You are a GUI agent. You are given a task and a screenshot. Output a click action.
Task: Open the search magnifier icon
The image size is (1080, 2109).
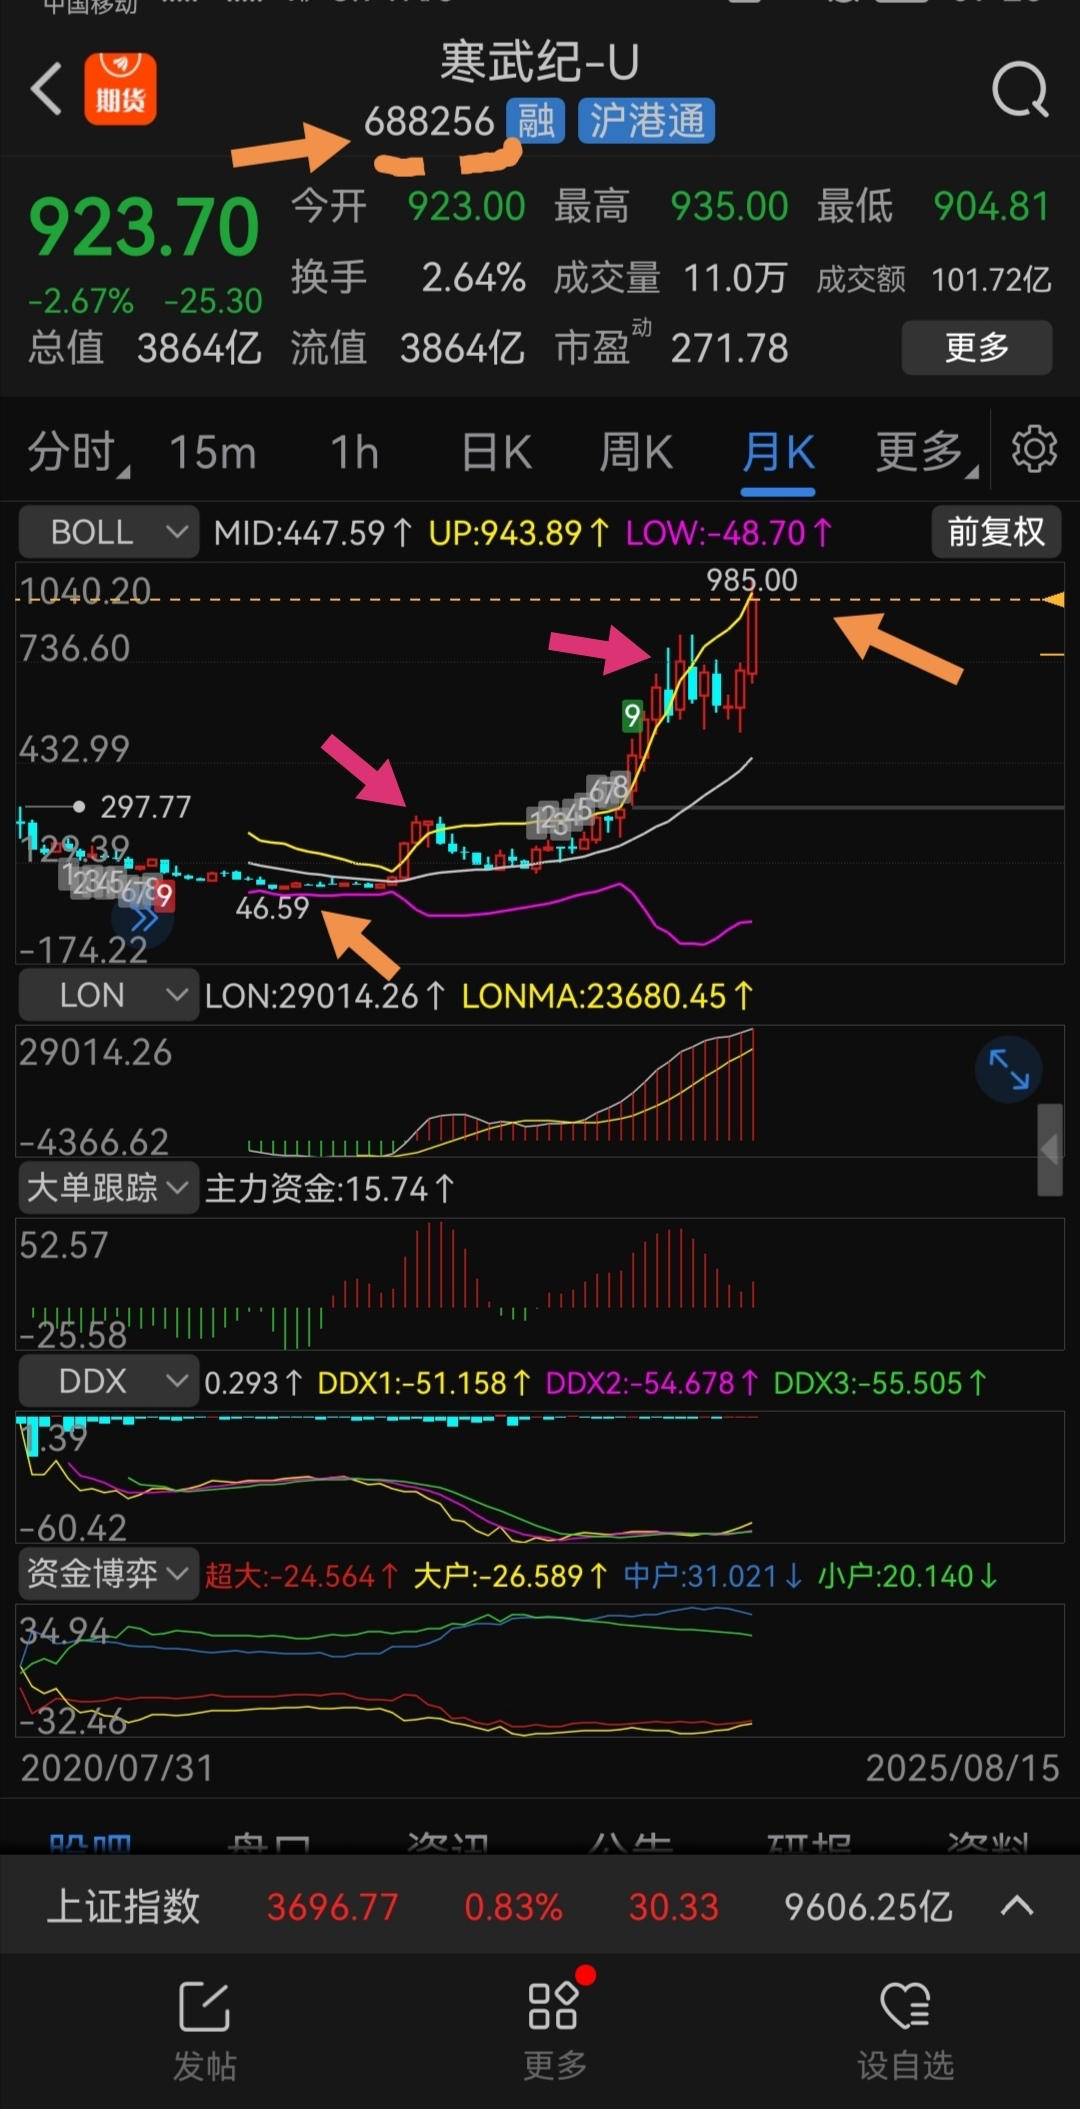1020,91
